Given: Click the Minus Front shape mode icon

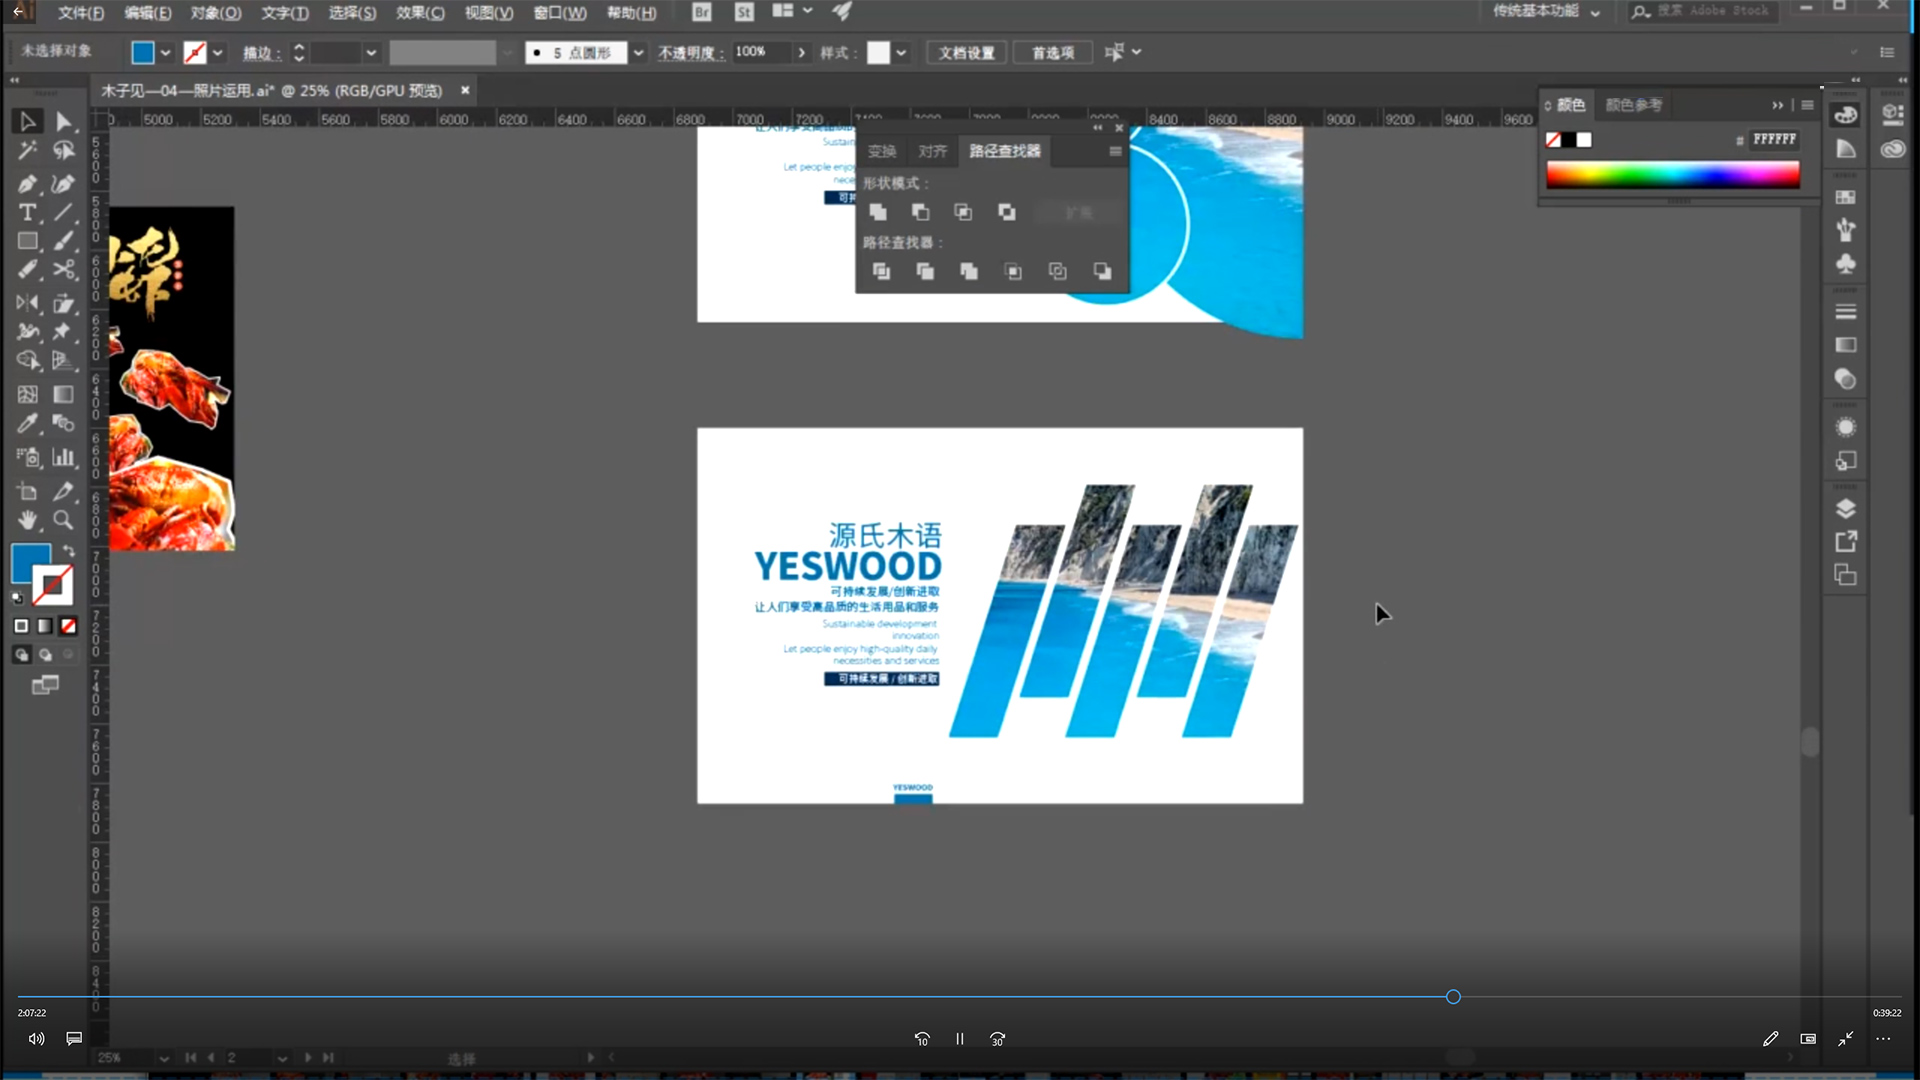Looking at the screenshot, I should coord(920,212).
